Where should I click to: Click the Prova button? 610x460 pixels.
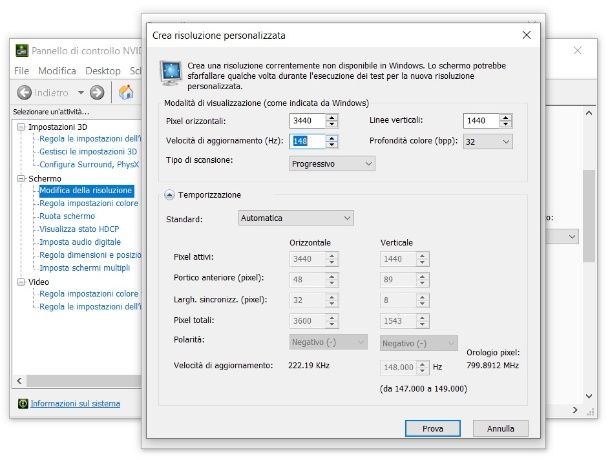point(433,428)
